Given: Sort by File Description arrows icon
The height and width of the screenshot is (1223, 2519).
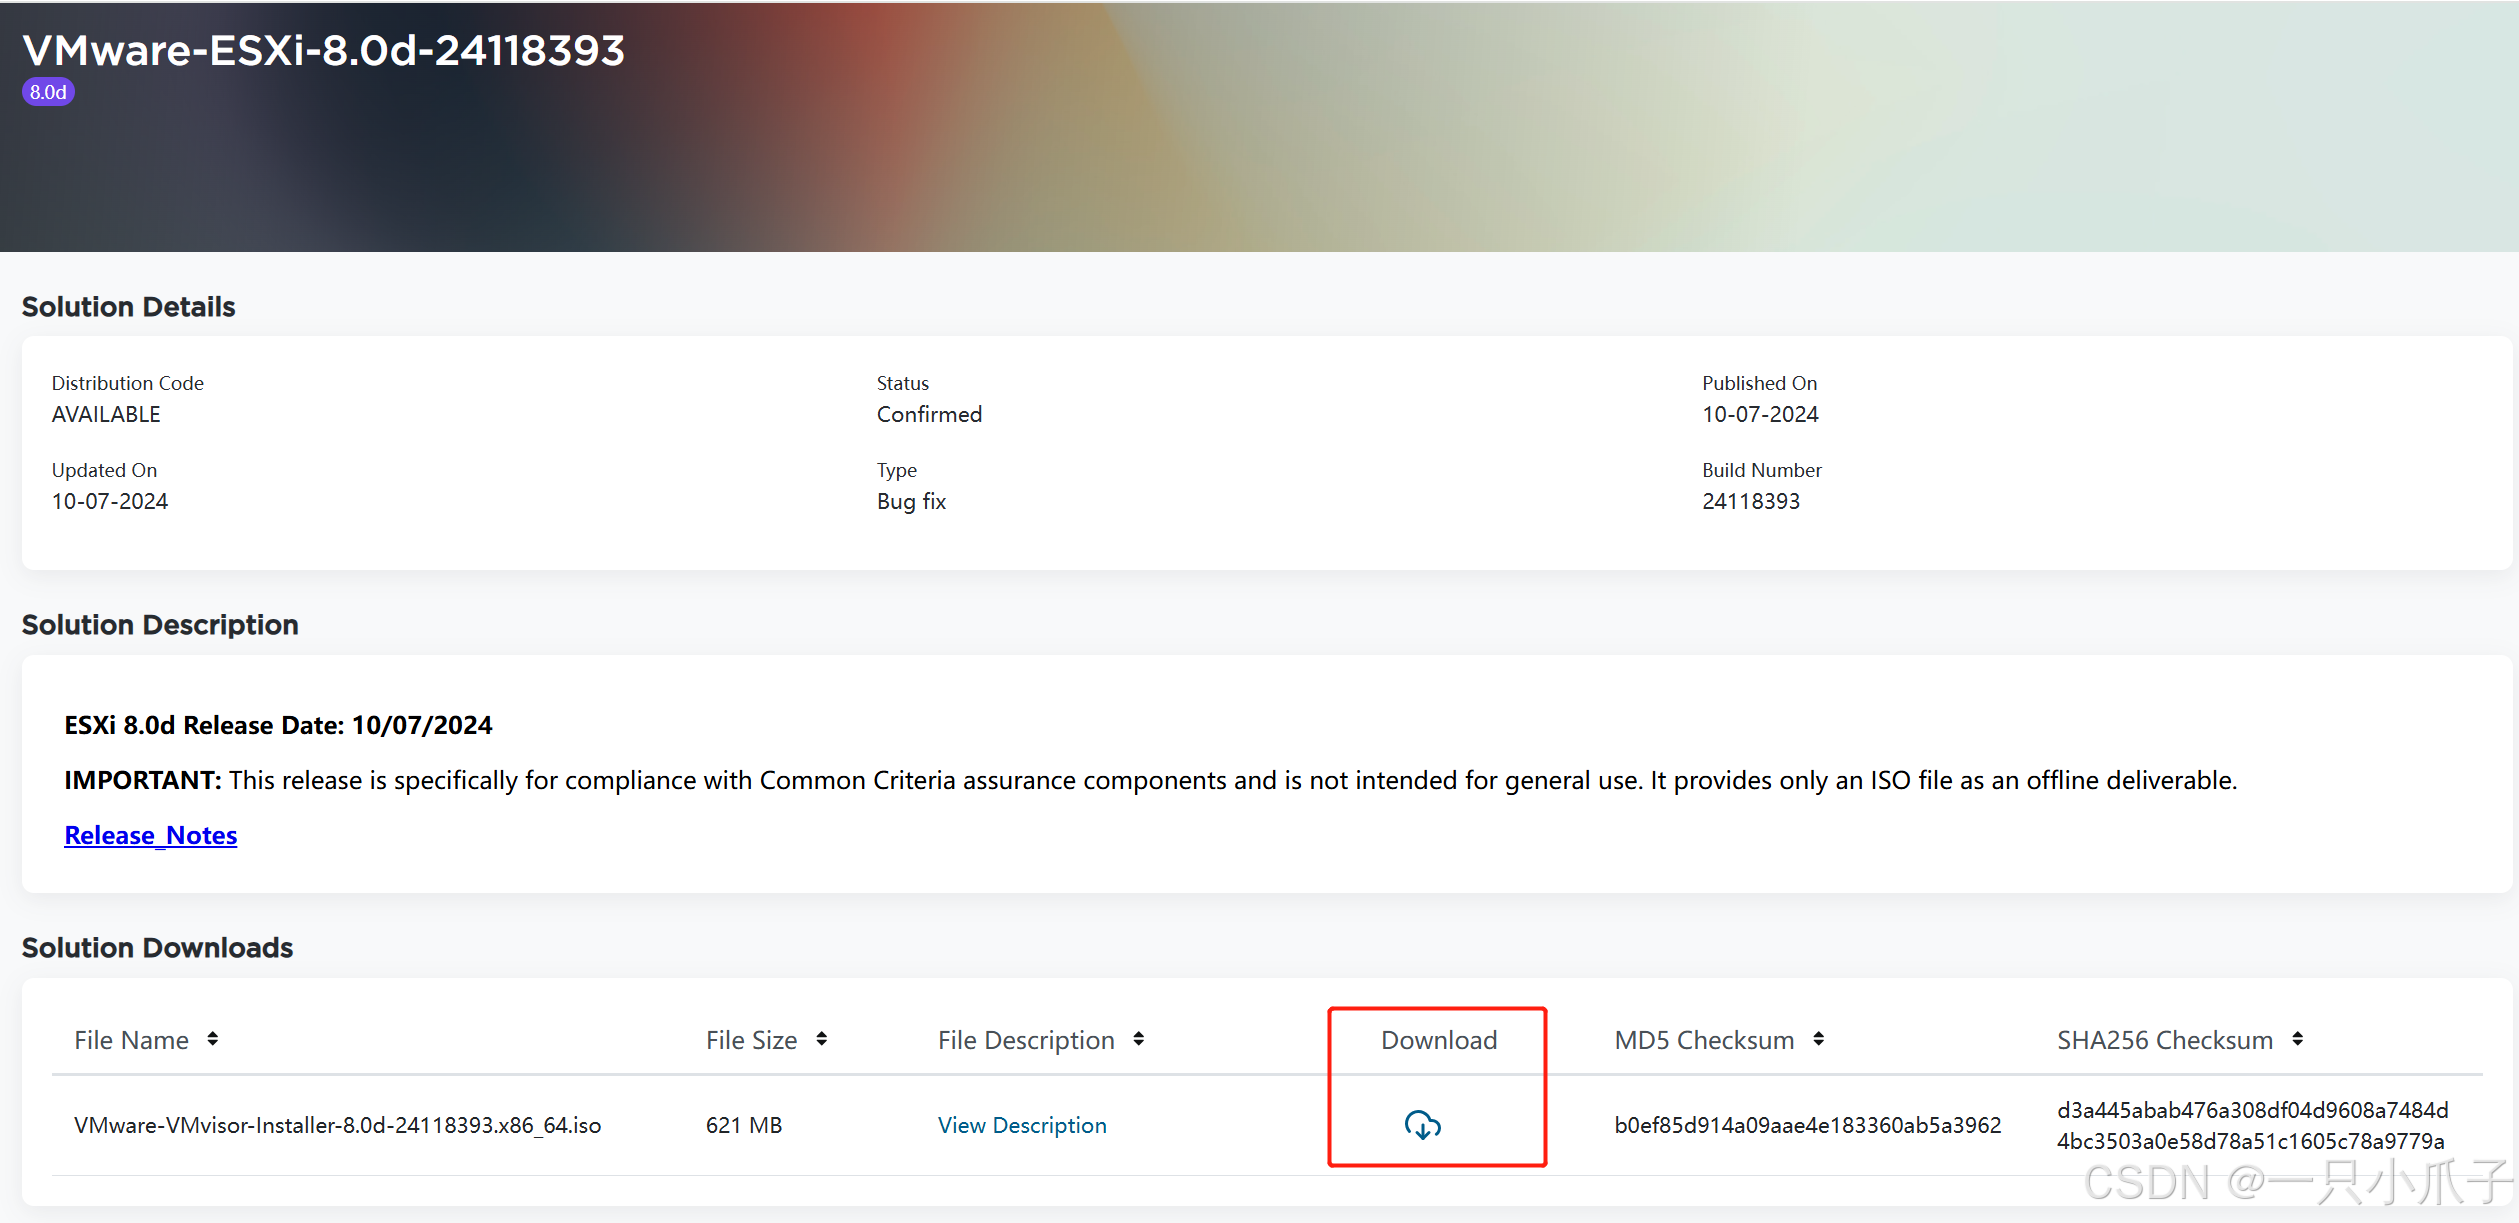Looking at the screenshot, I should click(1138, 1039).
